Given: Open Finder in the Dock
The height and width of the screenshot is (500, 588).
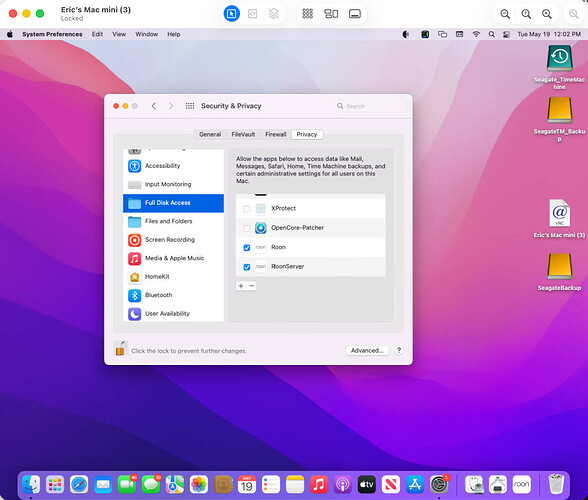Looking at the screenshot, I should 31,484.
